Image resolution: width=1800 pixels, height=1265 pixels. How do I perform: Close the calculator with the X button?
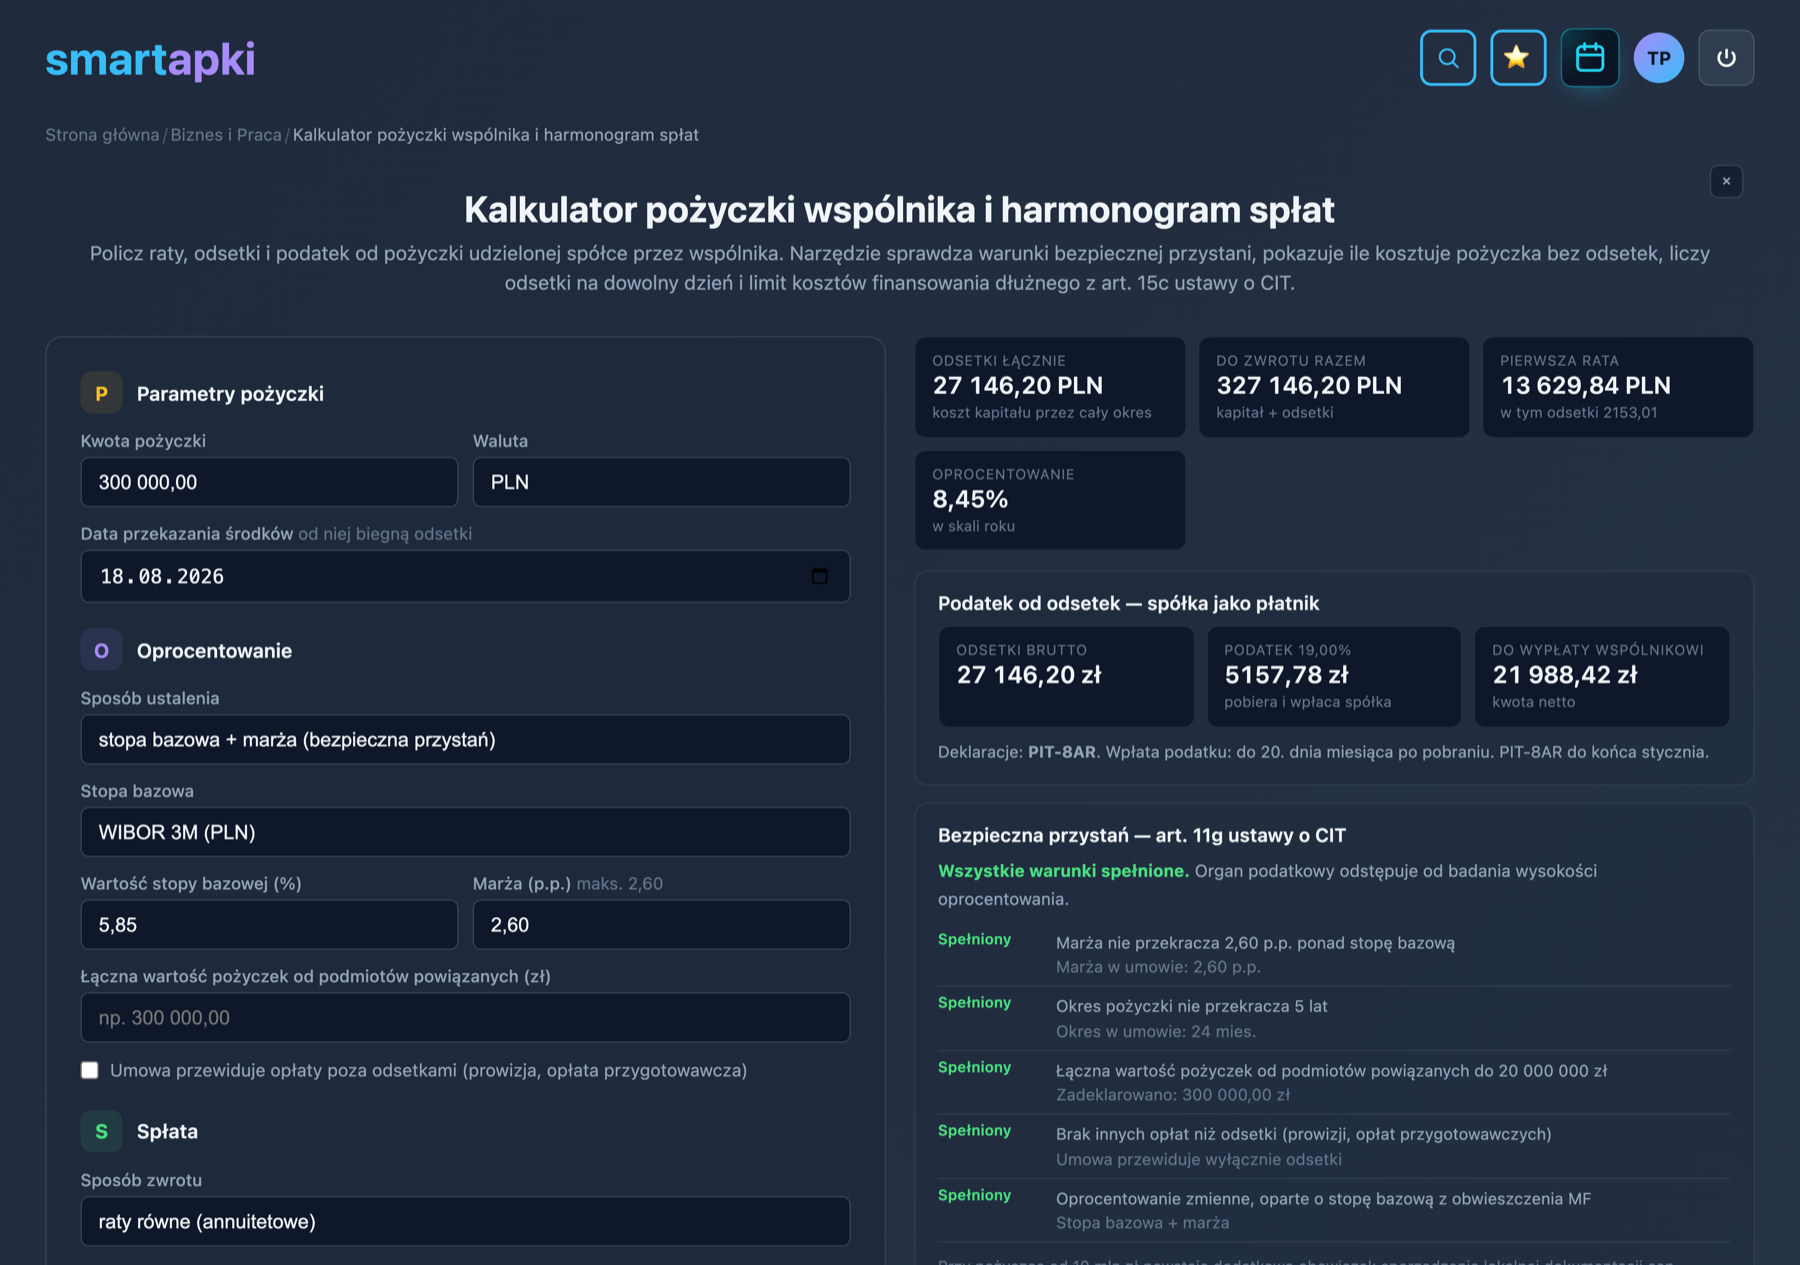(1726, 181)
